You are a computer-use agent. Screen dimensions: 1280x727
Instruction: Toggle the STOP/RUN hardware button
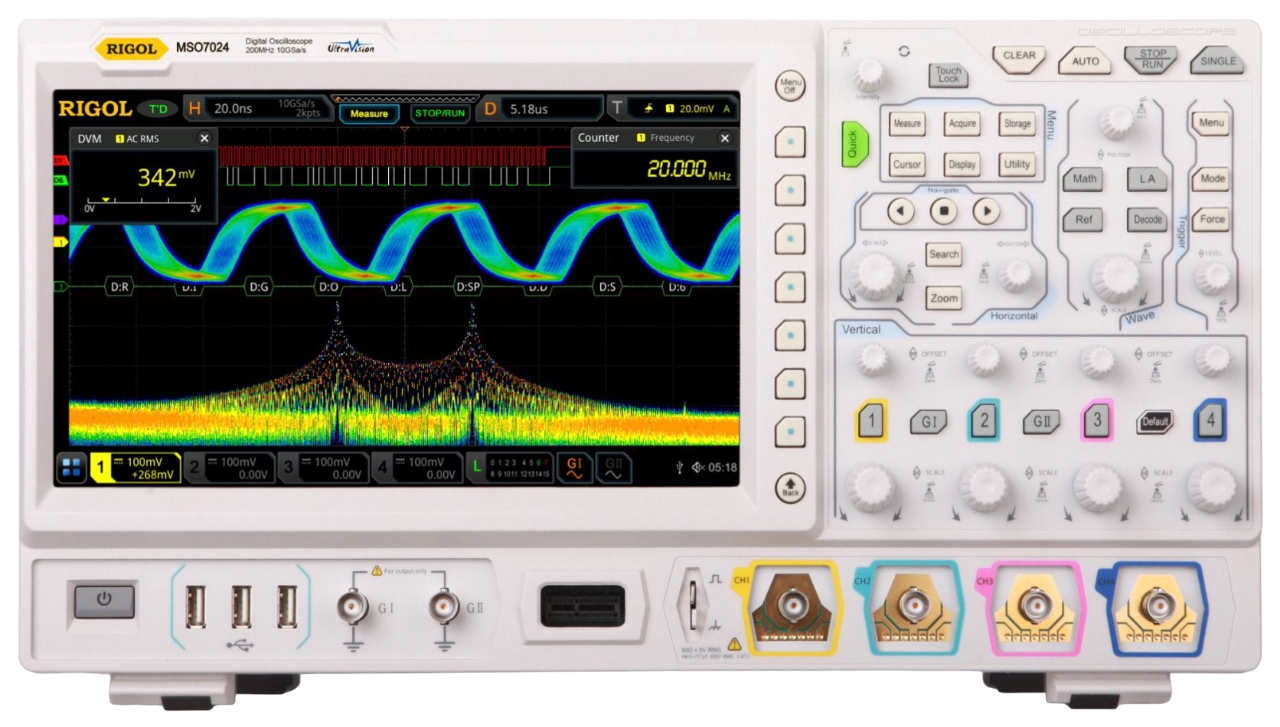coord(1152,59)
